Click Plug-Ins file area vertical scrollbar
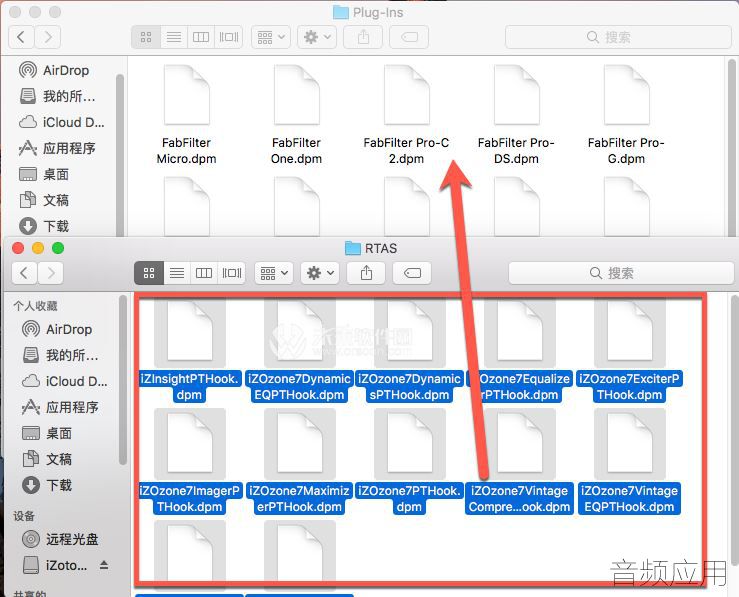Screen dimensions: 739x597 [x=732, y=146]
